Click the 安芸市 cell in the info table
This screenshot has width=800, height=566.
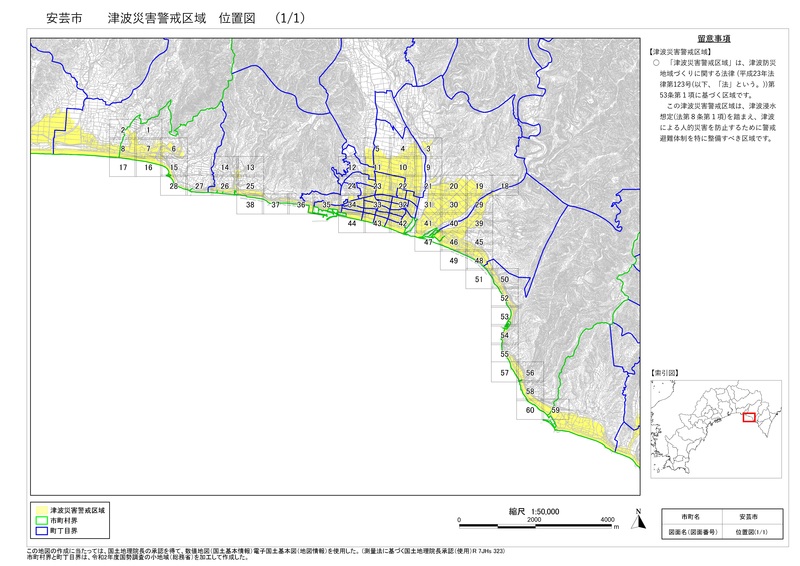point(747,518)
